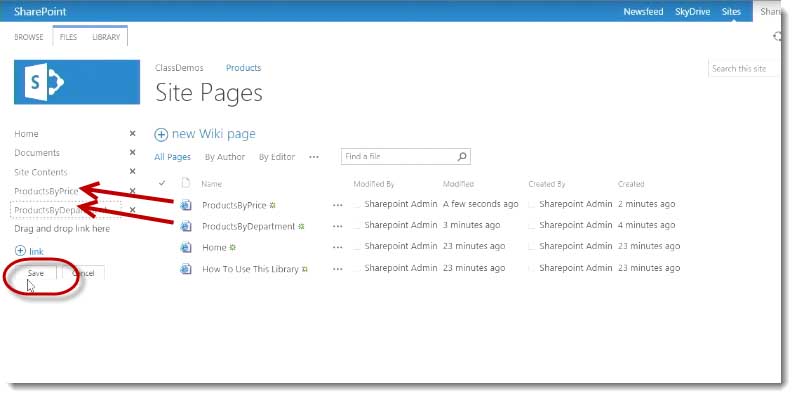Open the Products breadcrumb link
796x398 pixels.
[x=243, y=68]
